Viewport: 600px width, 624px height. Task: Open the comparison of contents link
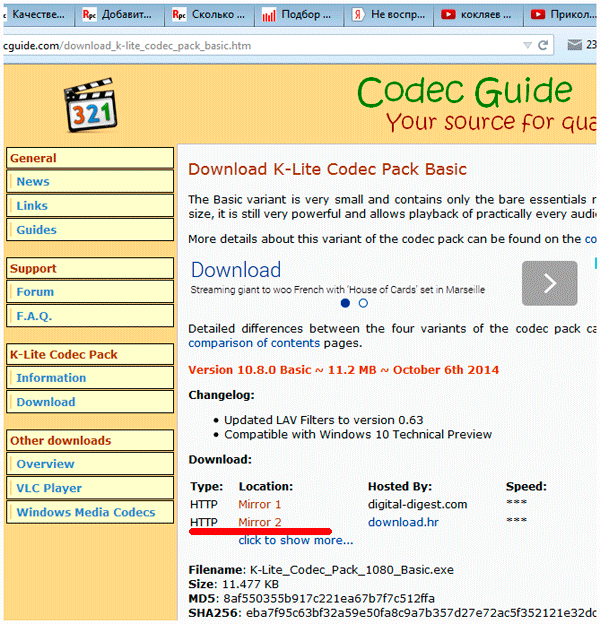point(254,343)
